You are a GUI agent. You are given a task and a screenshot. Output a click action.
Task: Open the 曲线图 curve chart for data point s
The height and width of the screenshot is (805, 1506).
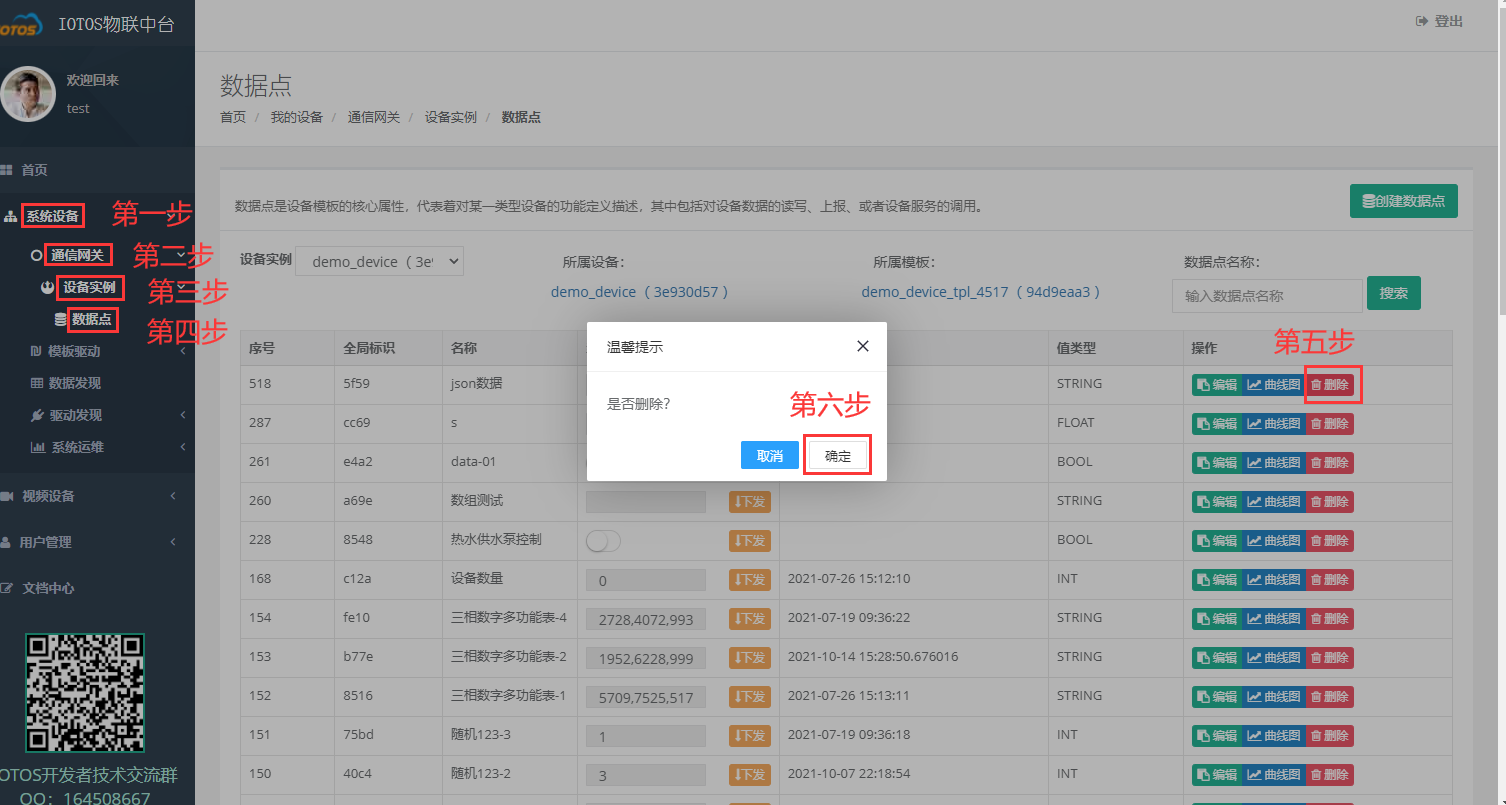click(x=1274, y=423)
